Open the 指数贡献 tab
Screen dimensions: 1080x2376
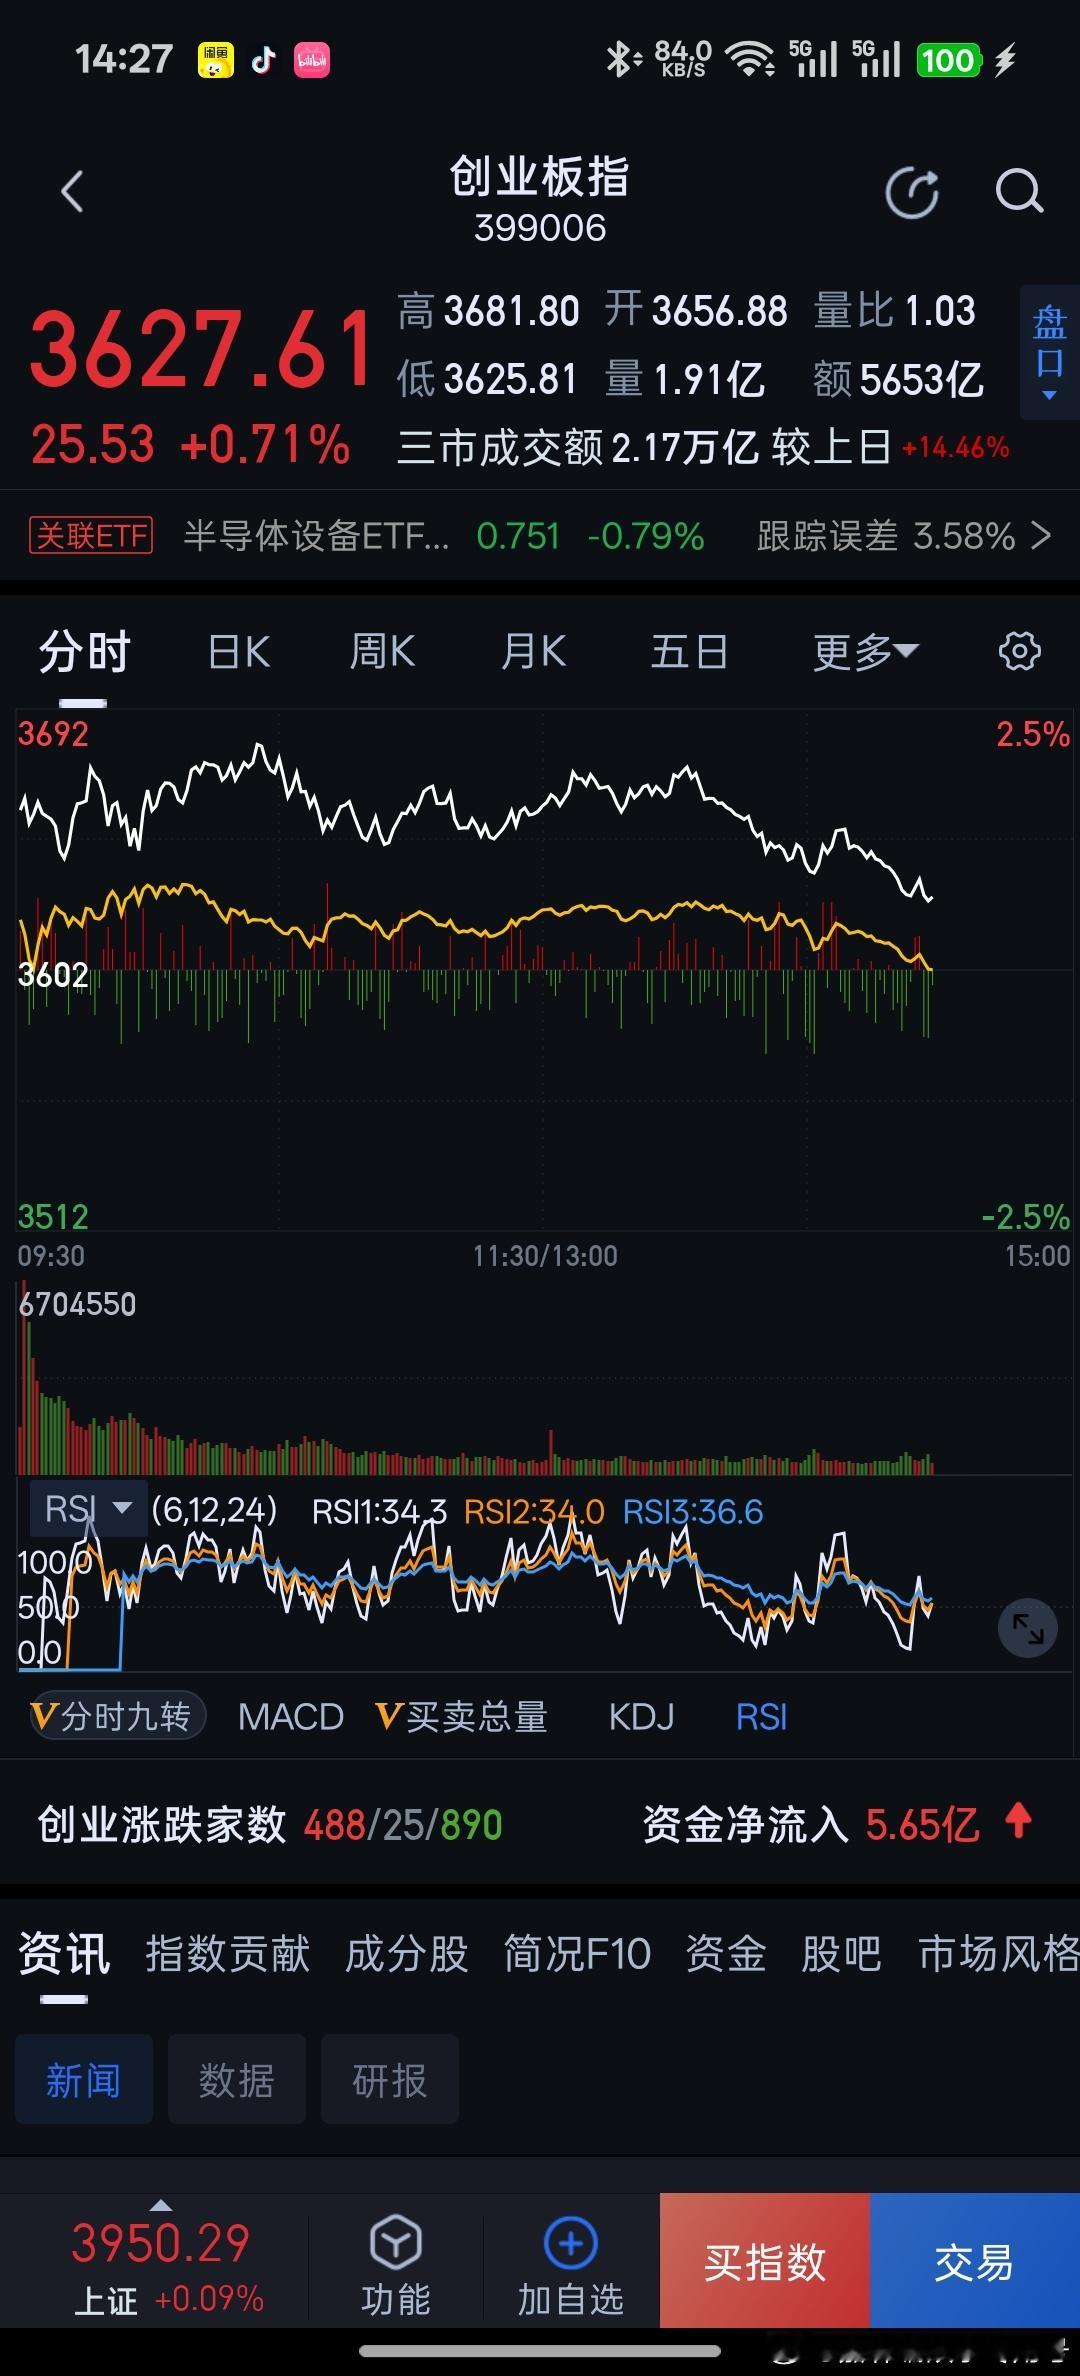coord(228,1953)
